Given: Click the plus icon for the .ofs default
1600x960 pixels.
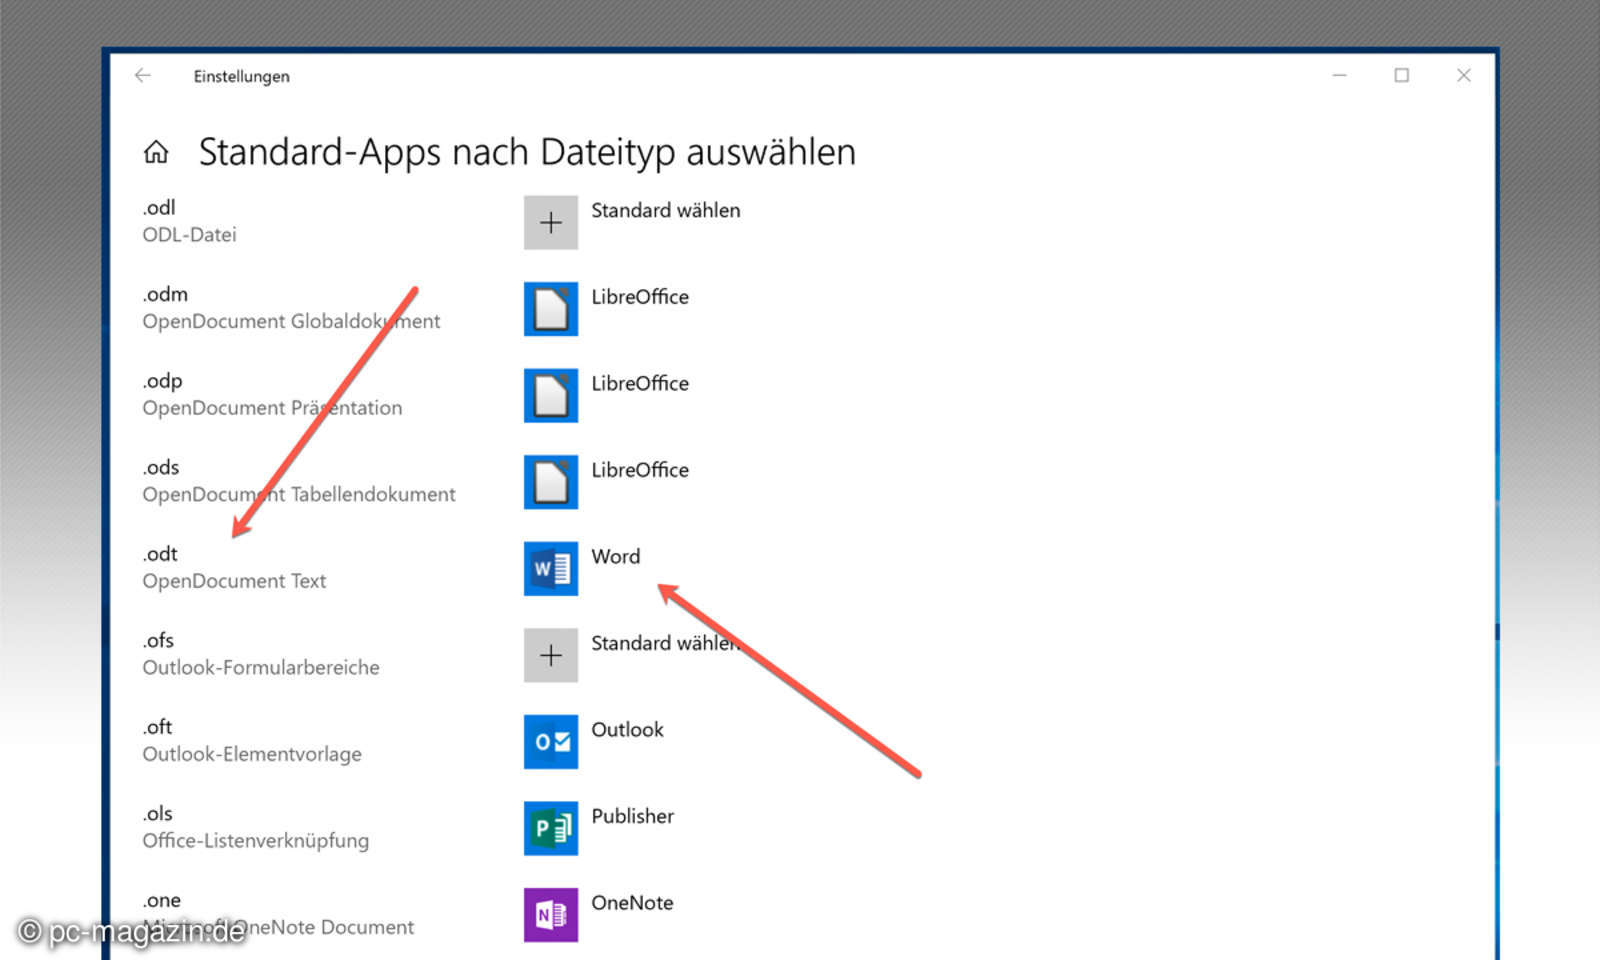Looking at the screenshot, I should click(550, 655).
